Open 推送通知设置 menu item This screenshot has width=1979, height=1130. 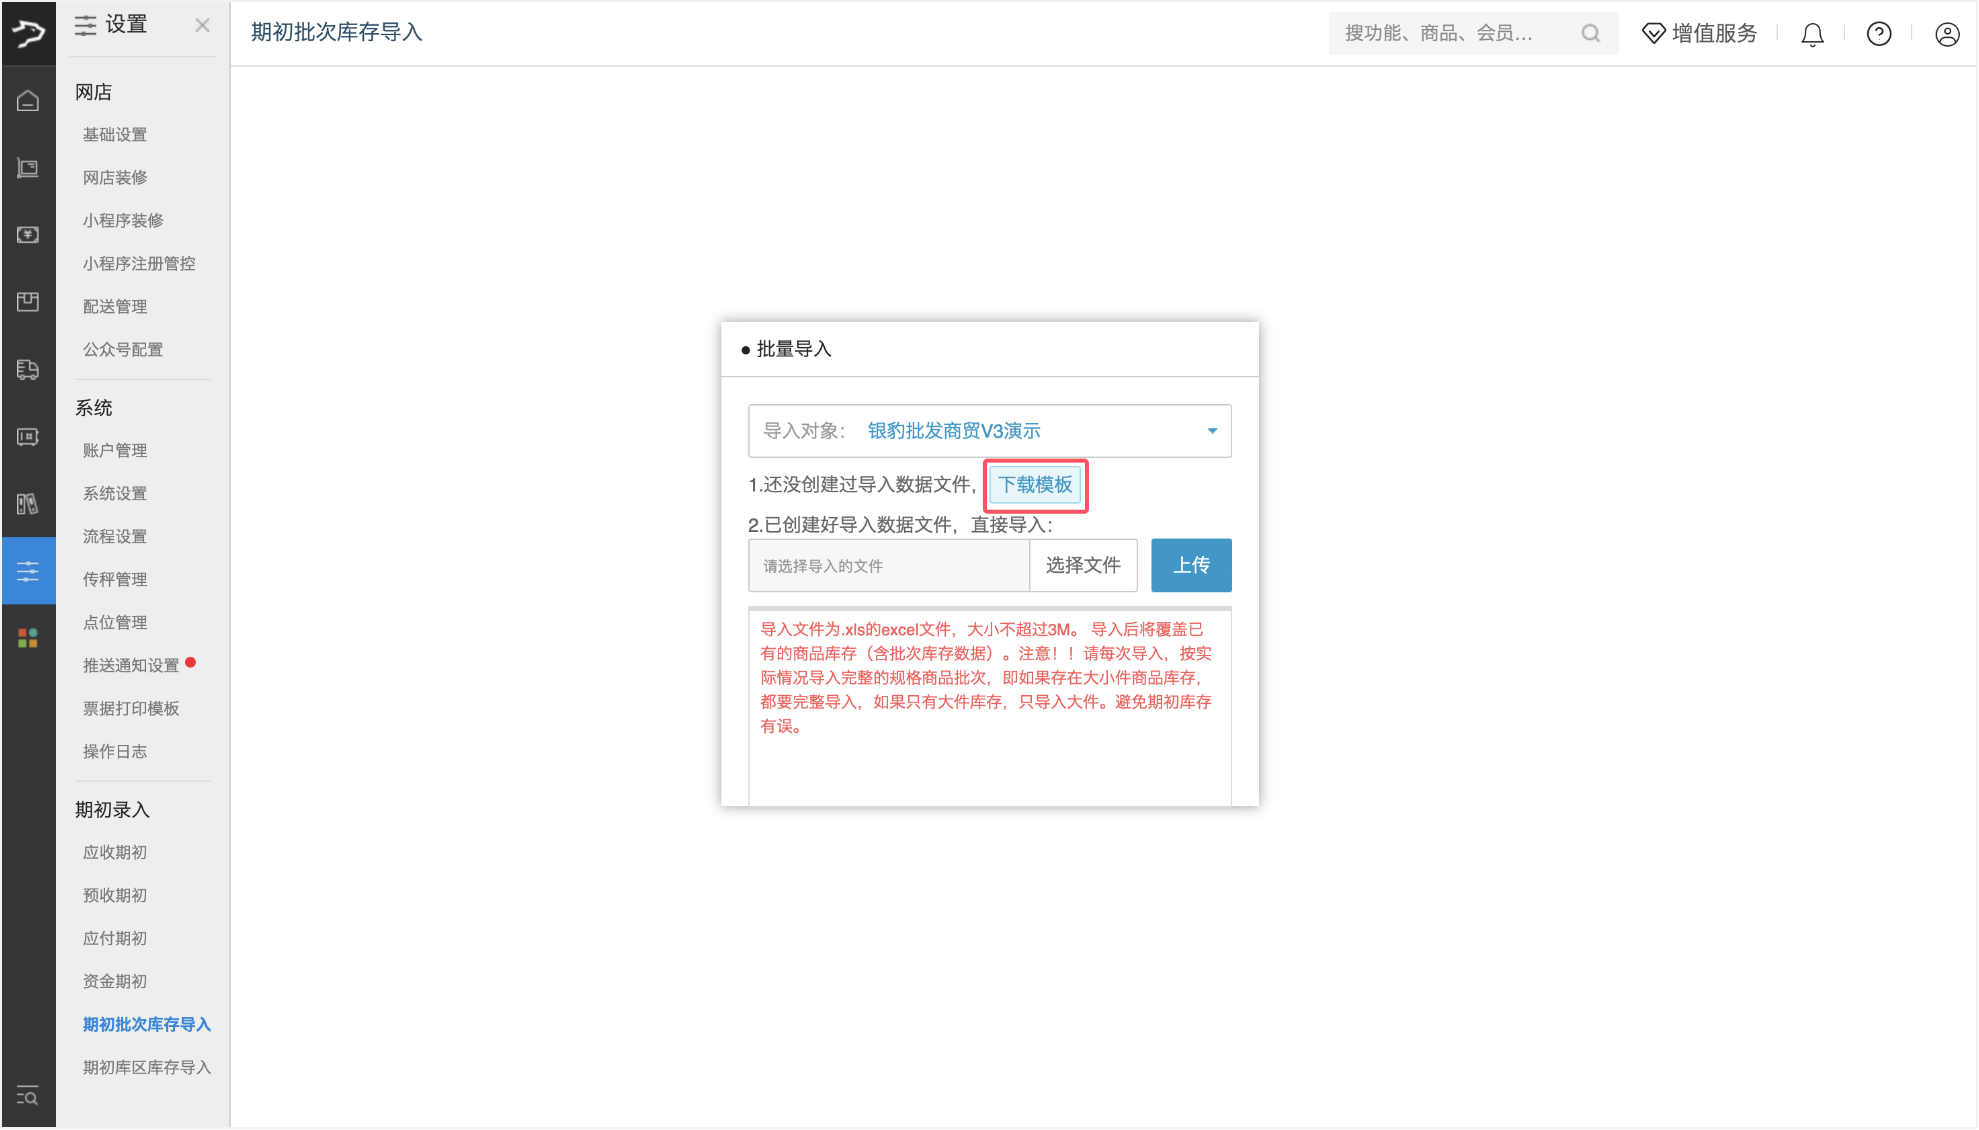point(131,665)
